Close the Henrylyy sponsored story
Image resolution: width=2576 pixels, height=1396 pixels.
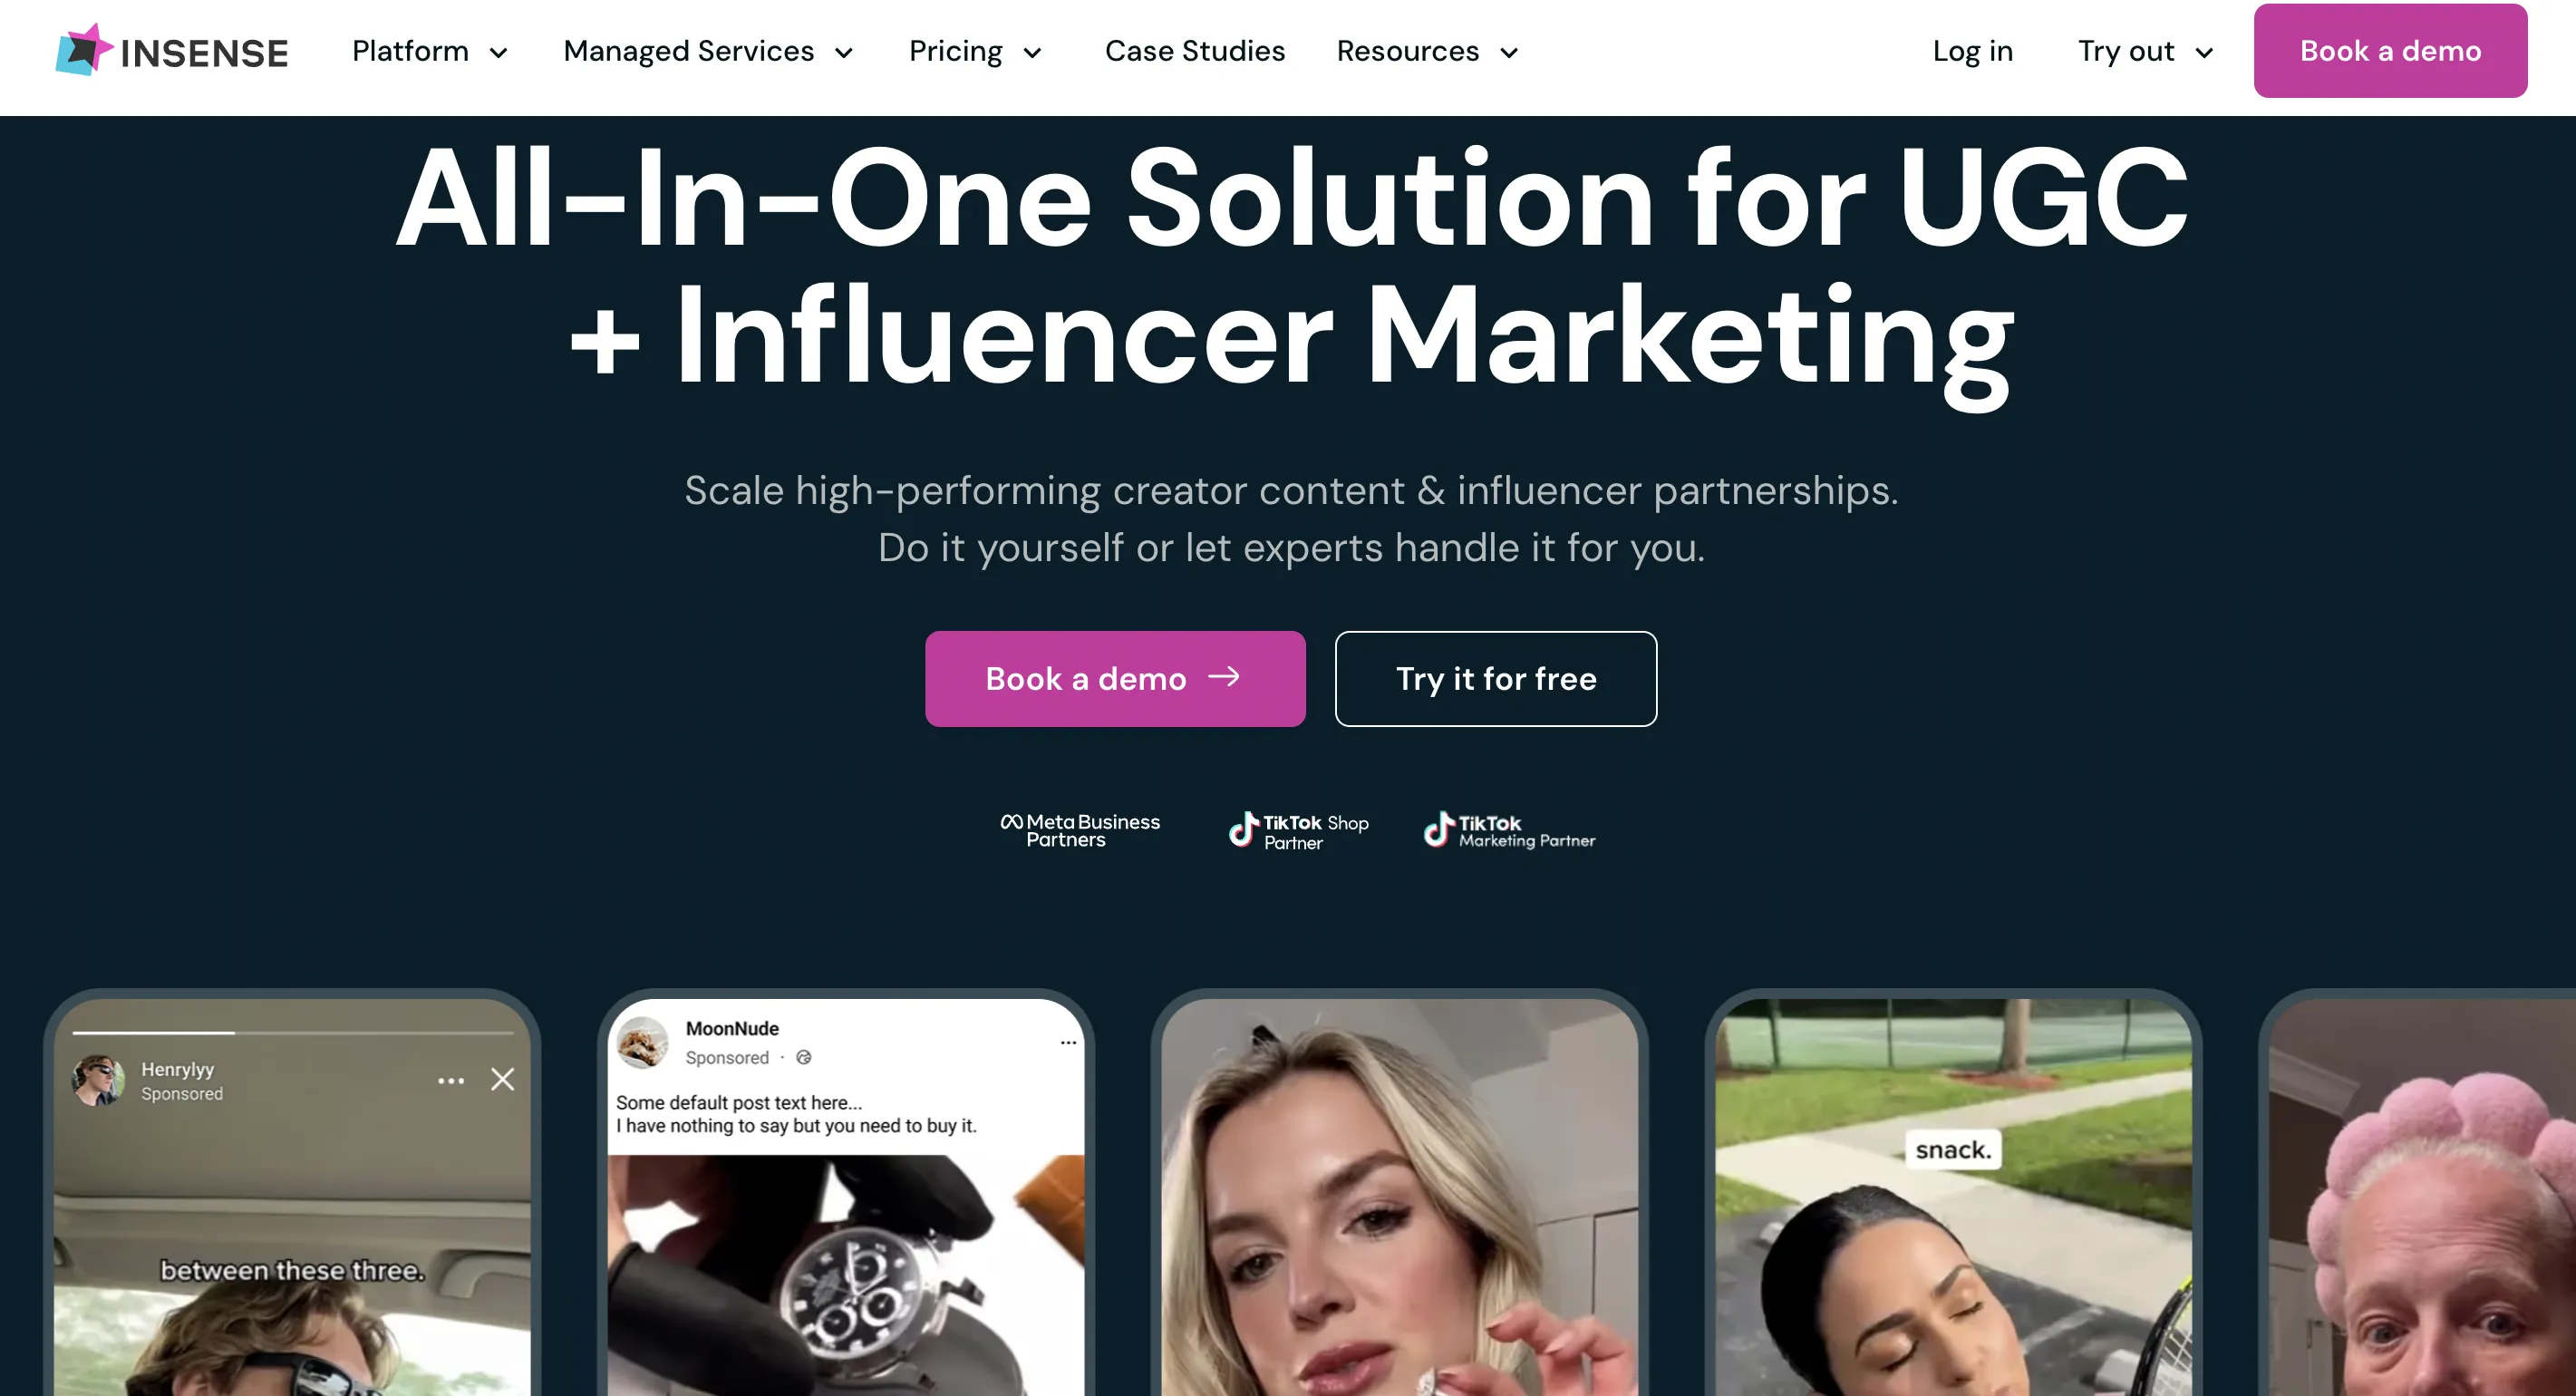[502, 1079]
